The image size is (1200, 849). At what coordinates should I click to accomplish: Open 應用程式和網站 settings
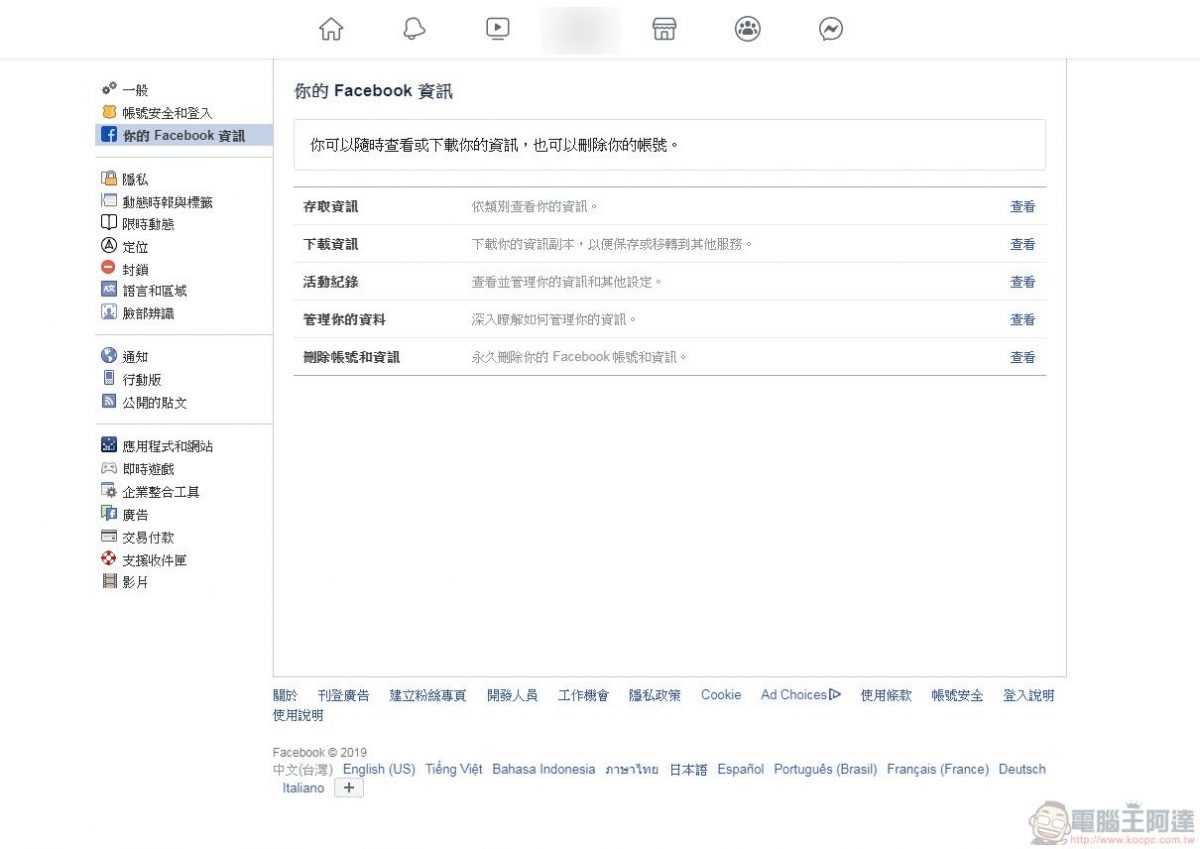(x=168, y=447)
